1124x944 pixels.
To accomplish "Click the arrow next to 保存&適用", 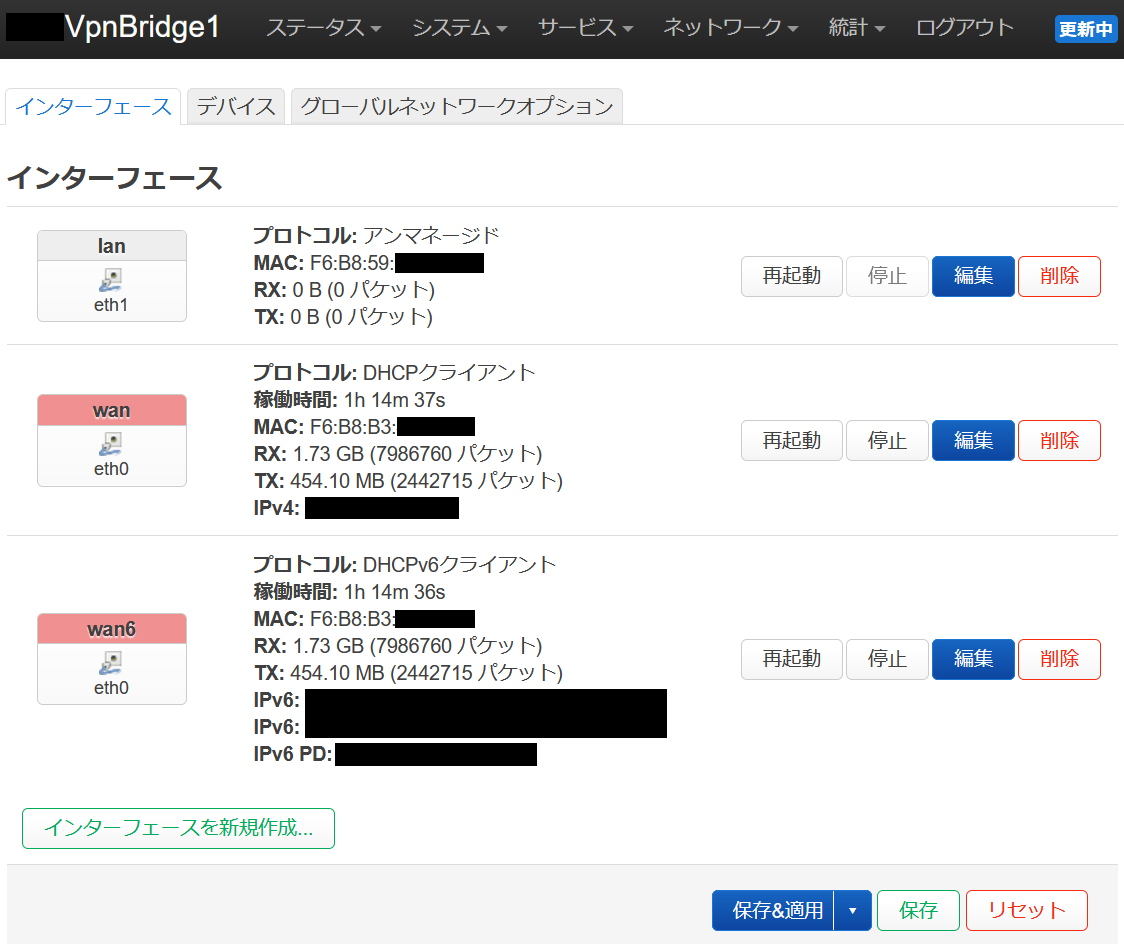I will pyautogui.click(x=853, y=911).
